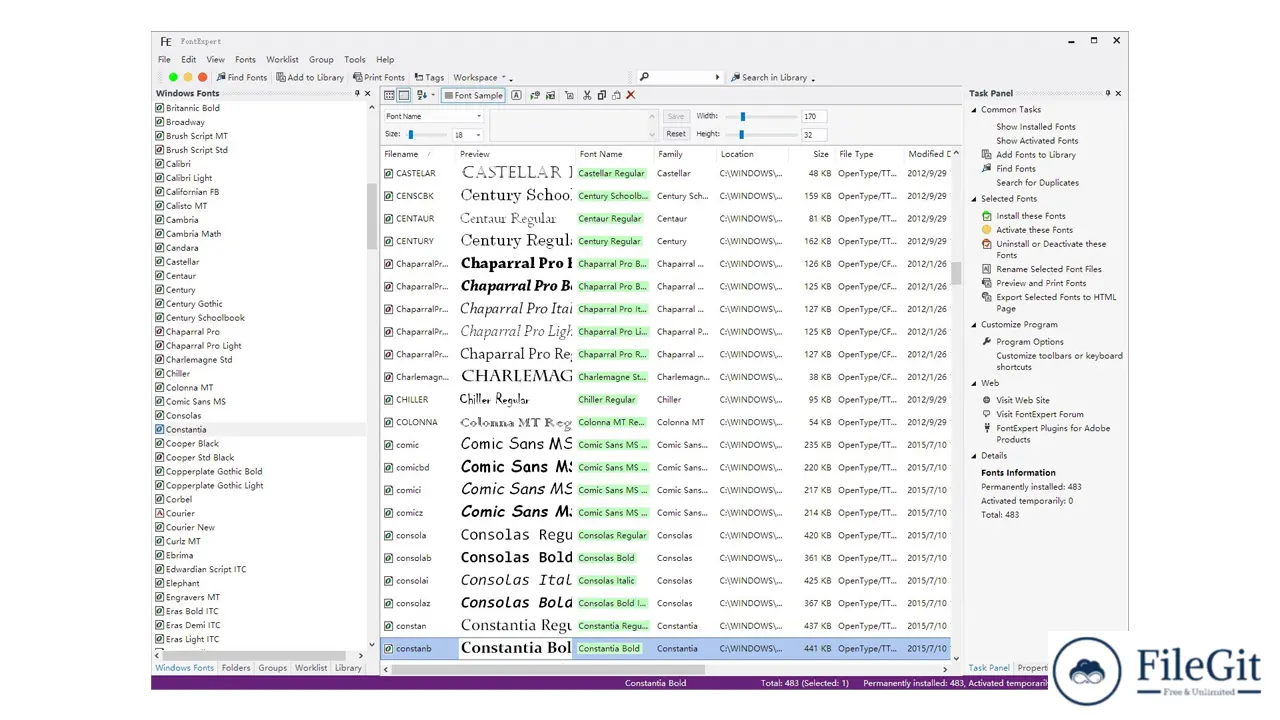Open Find Fonts from the toolbar

tap(242, 77)
